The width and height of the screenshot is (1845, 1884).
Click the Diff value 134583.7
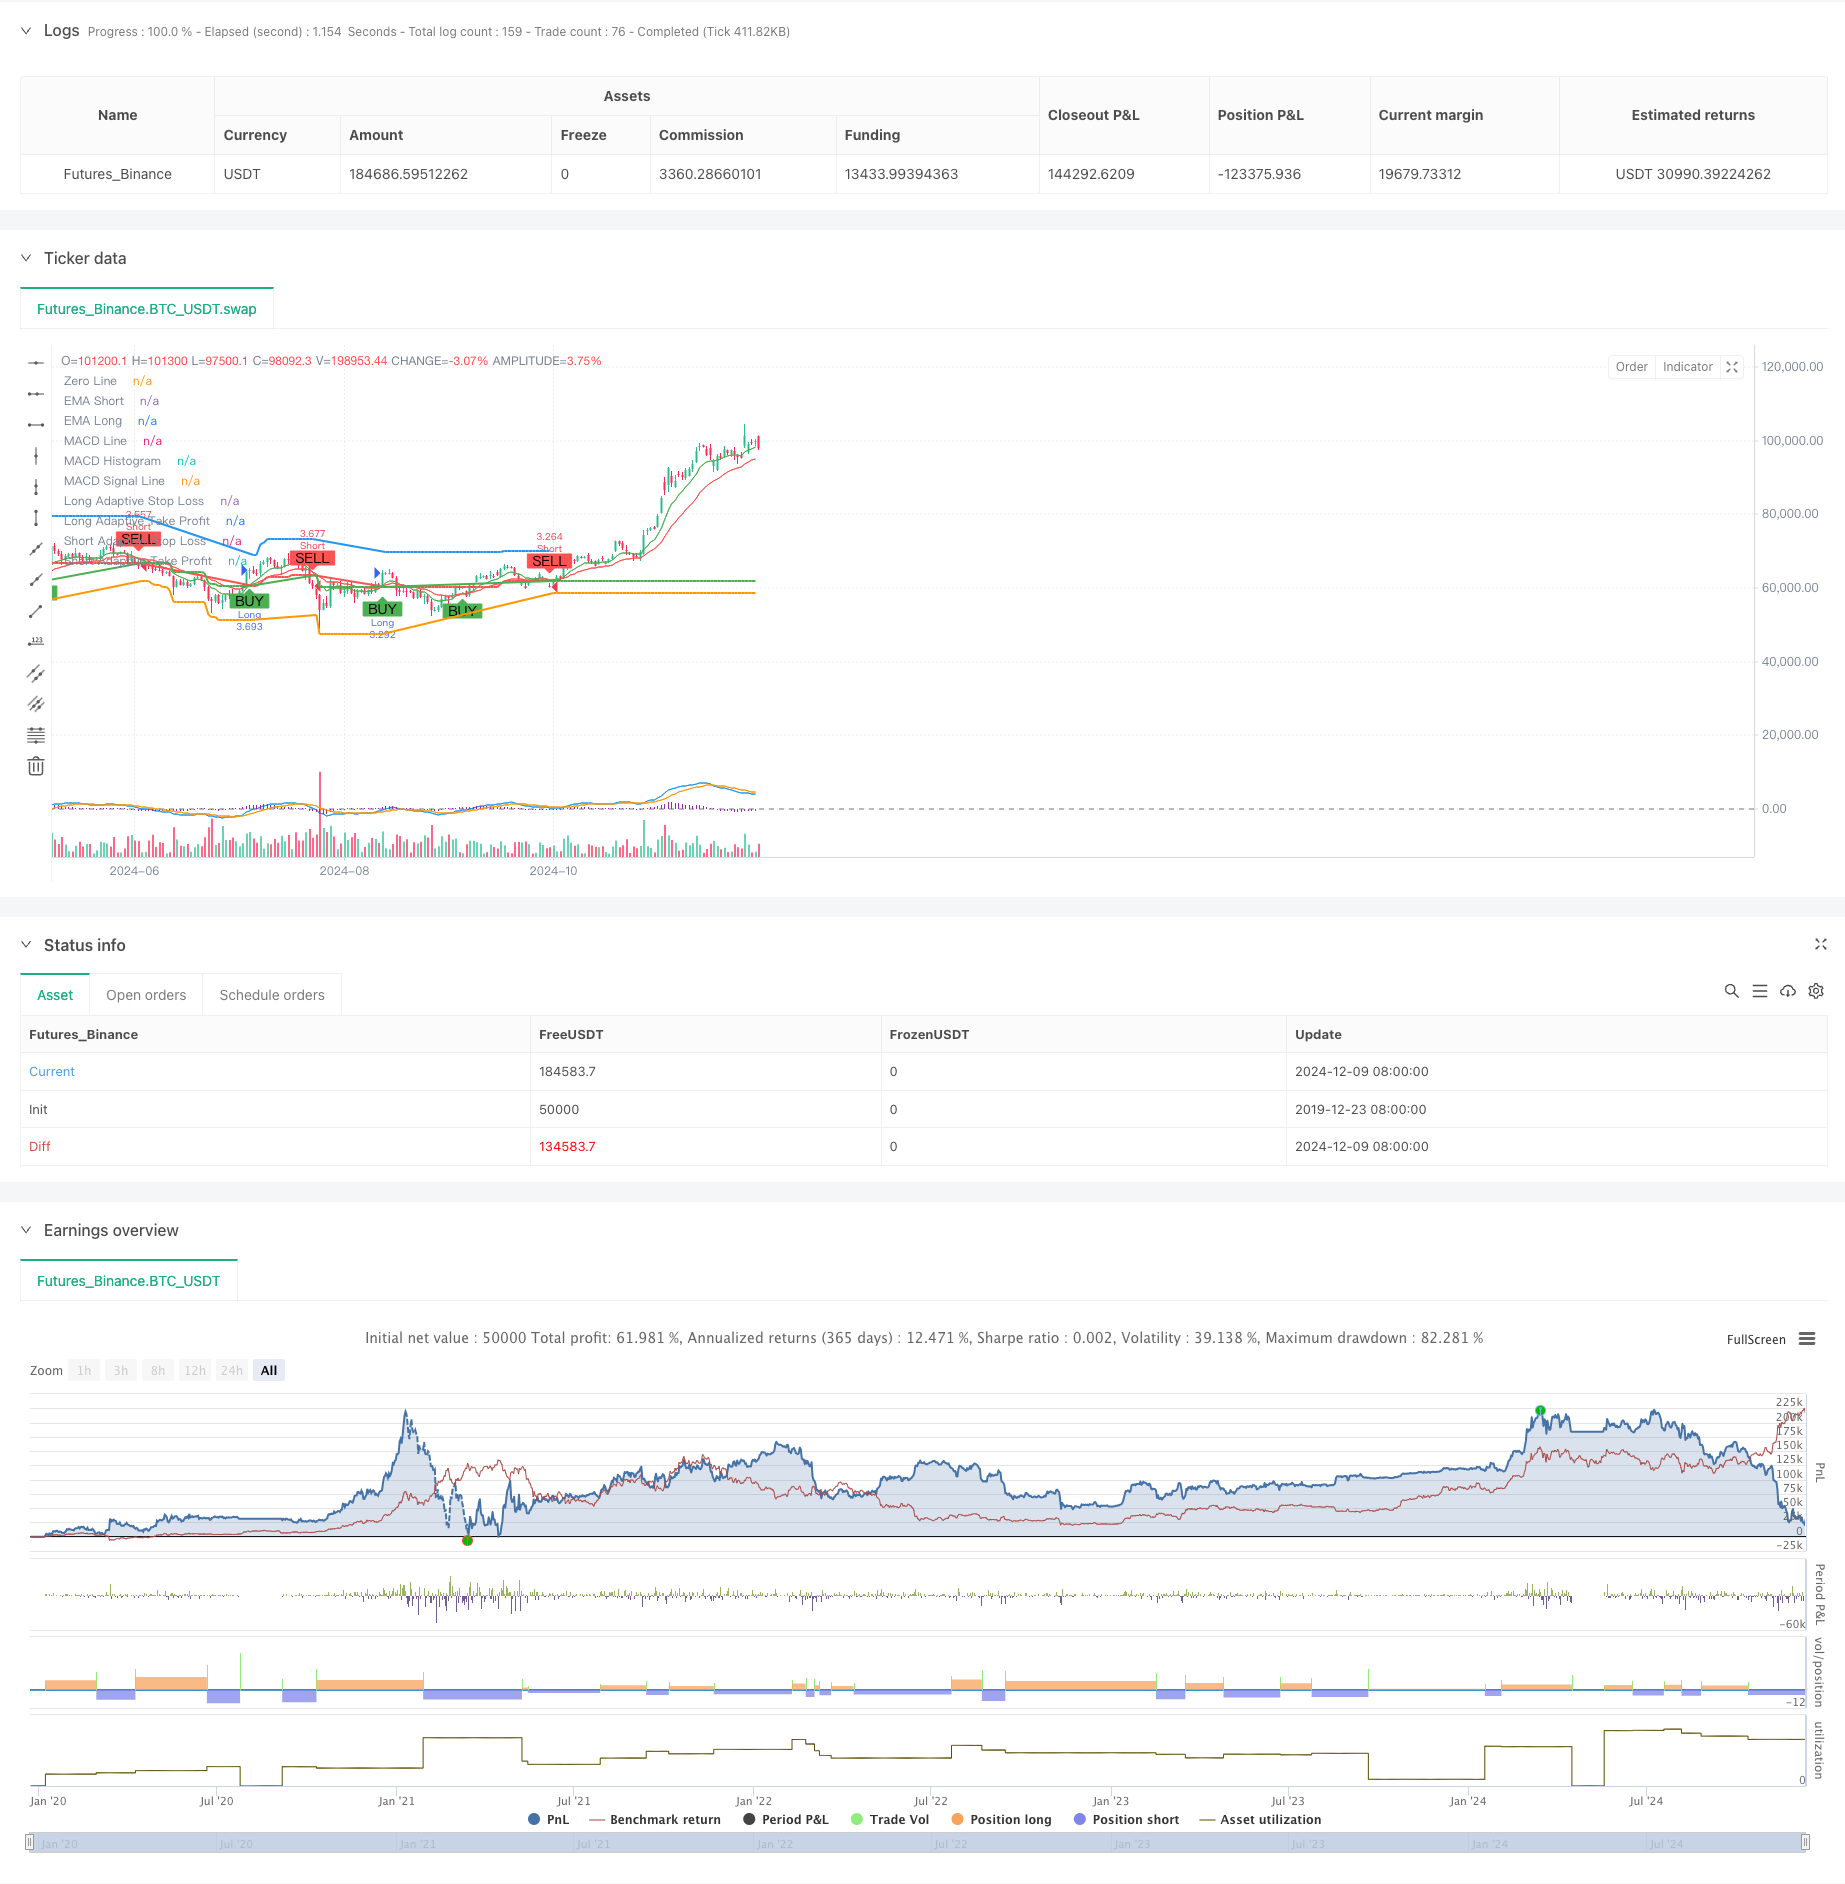567,1146
